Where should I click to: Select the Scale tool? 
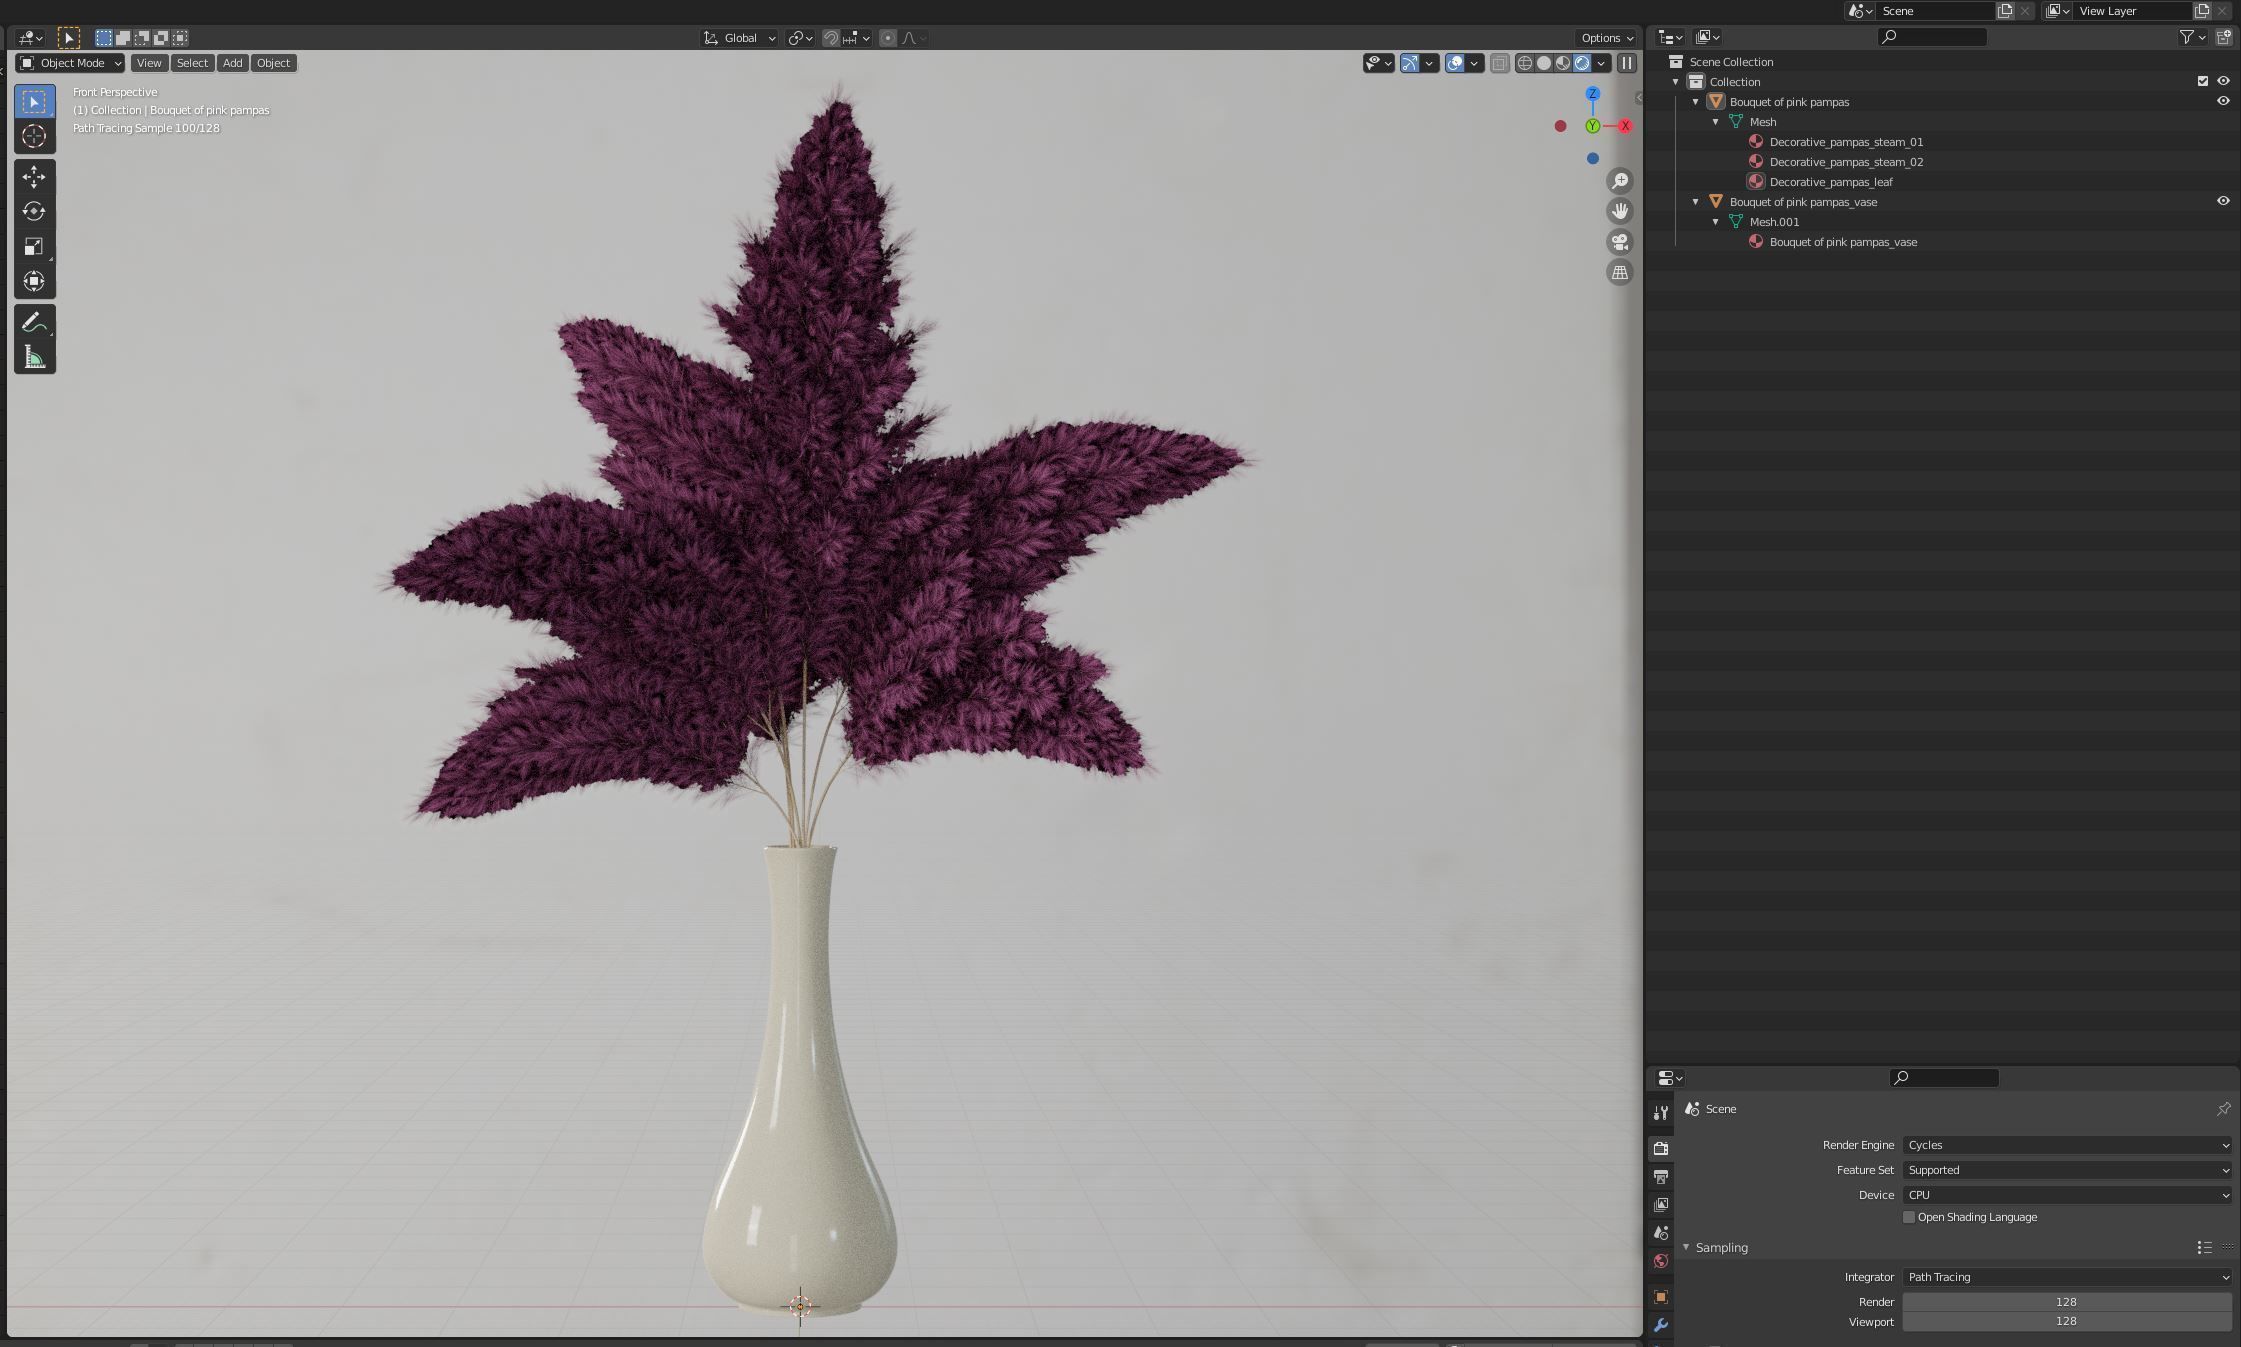click(34, 246)
